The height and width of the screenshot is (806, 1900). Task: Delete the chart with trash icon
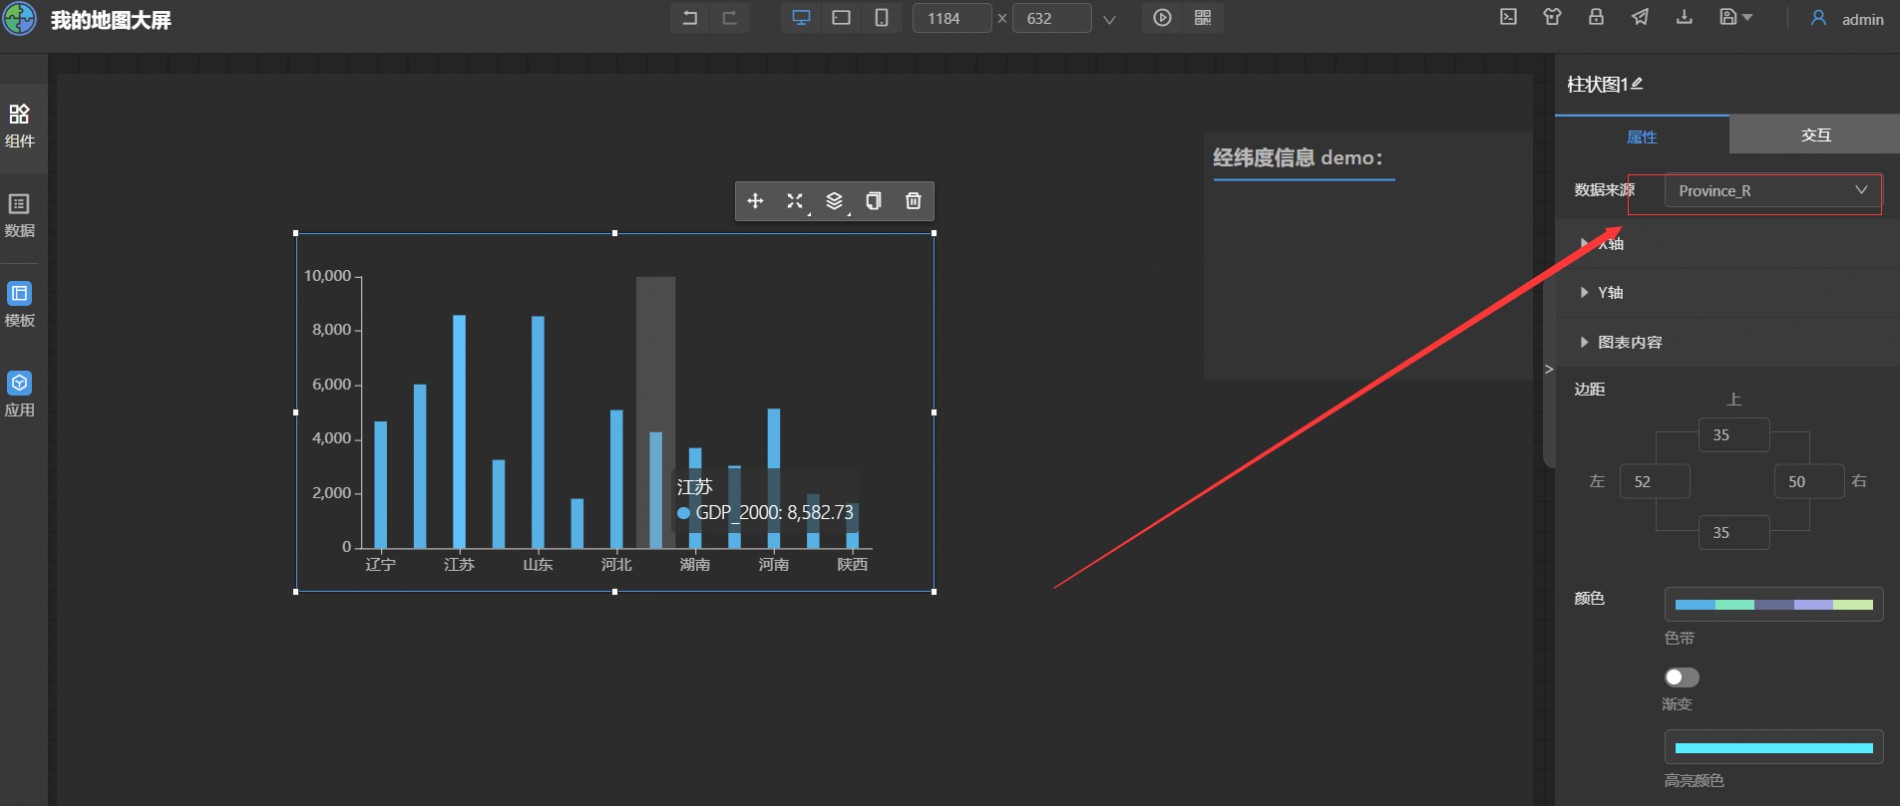(913, 201)
